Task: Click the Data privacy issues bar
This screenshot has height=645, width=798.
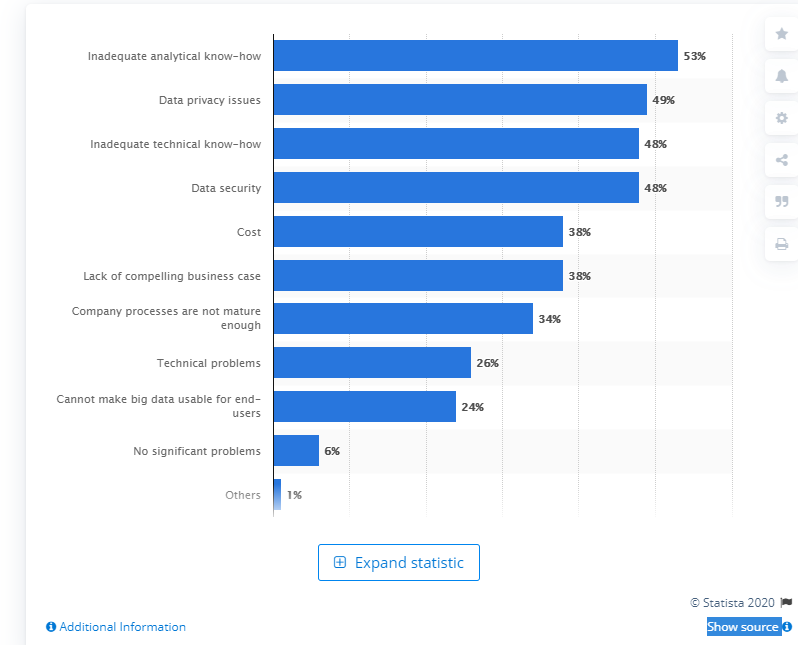Action: click(x=460, y=100)
